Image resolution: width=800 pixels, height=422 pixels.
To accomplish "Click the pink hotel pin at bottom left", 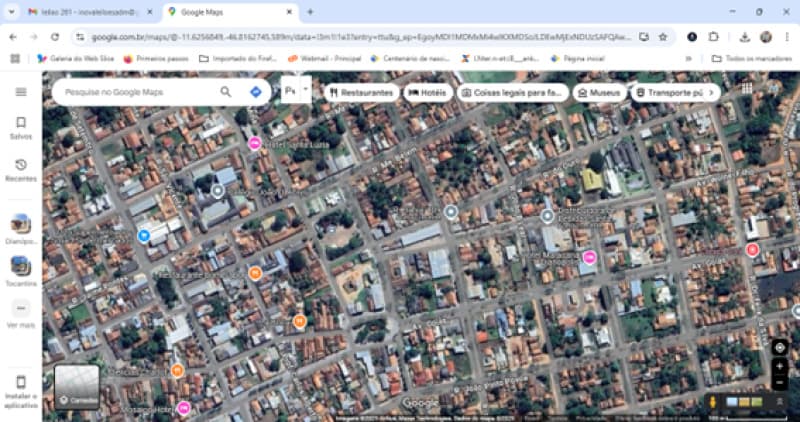I will coord(184,408).
